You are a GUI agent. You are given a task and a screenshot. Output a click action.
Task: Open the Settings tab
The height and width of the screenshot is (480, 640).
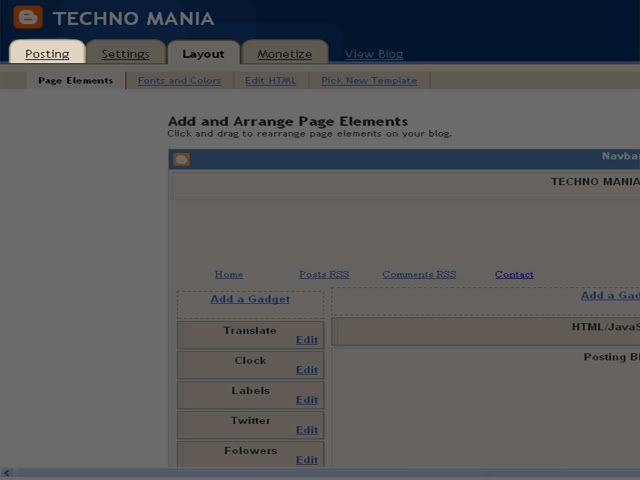tap(125, 54)
